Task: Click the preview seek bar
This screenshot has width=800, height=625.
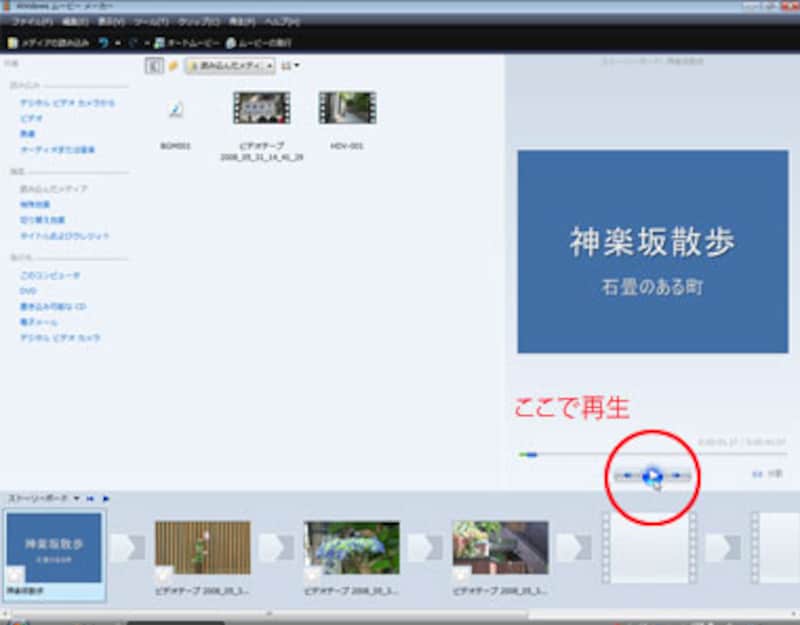Action: (650, 455)
